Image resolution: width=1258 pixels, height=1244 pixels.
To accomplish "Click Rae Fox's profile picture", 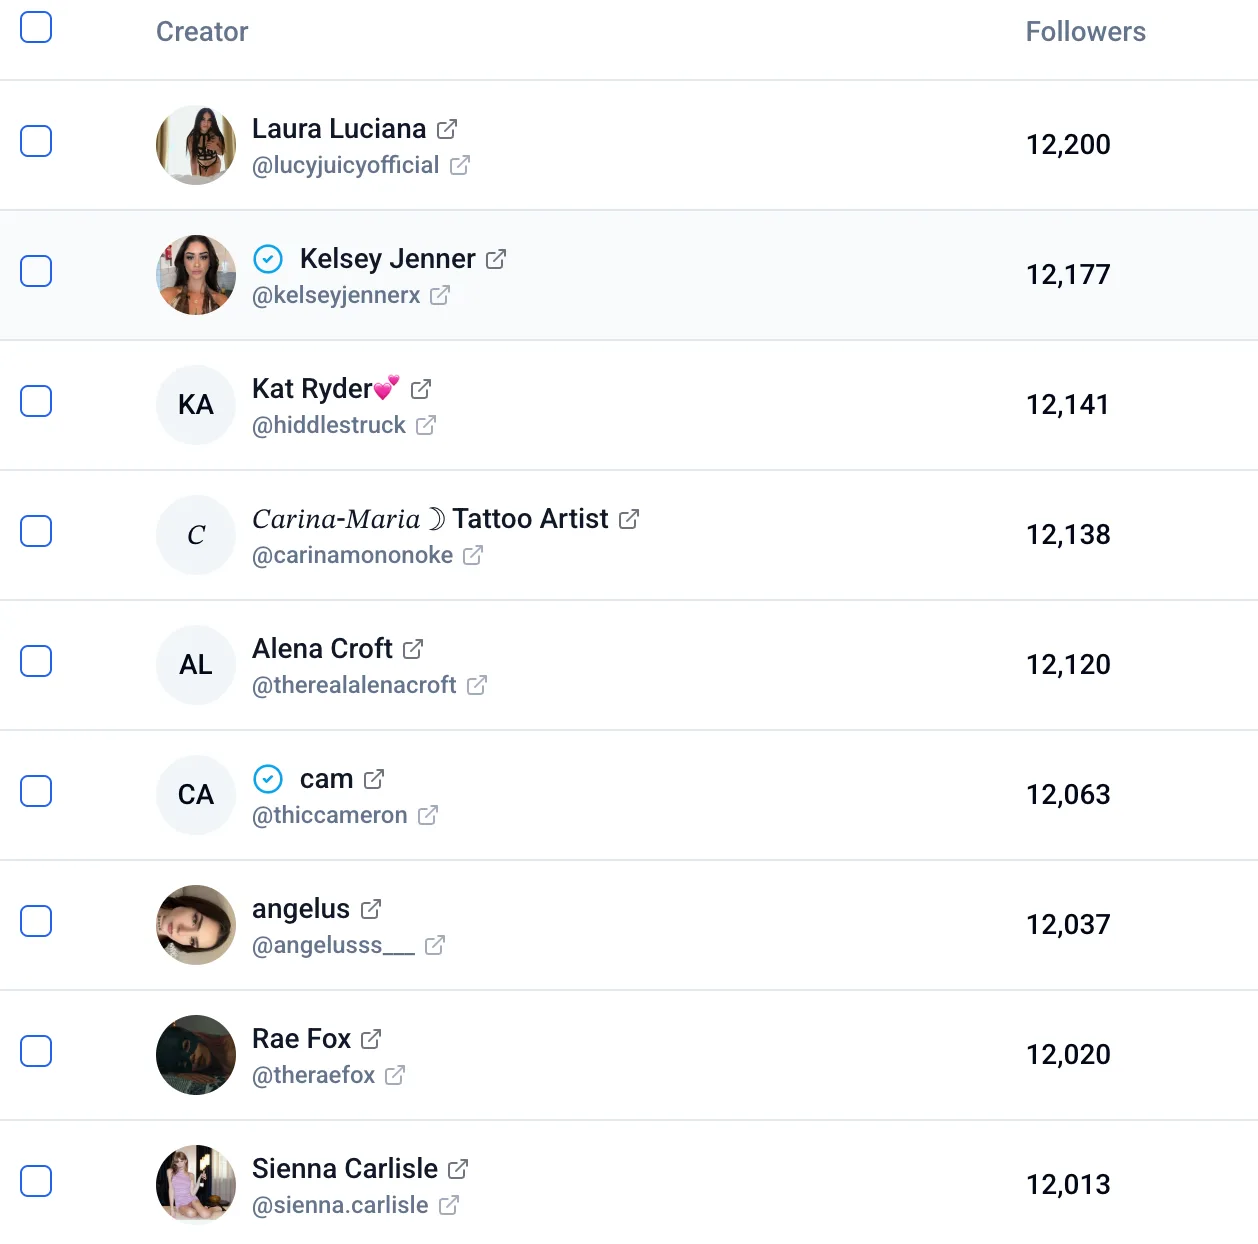I will [x=196, y=1055].
